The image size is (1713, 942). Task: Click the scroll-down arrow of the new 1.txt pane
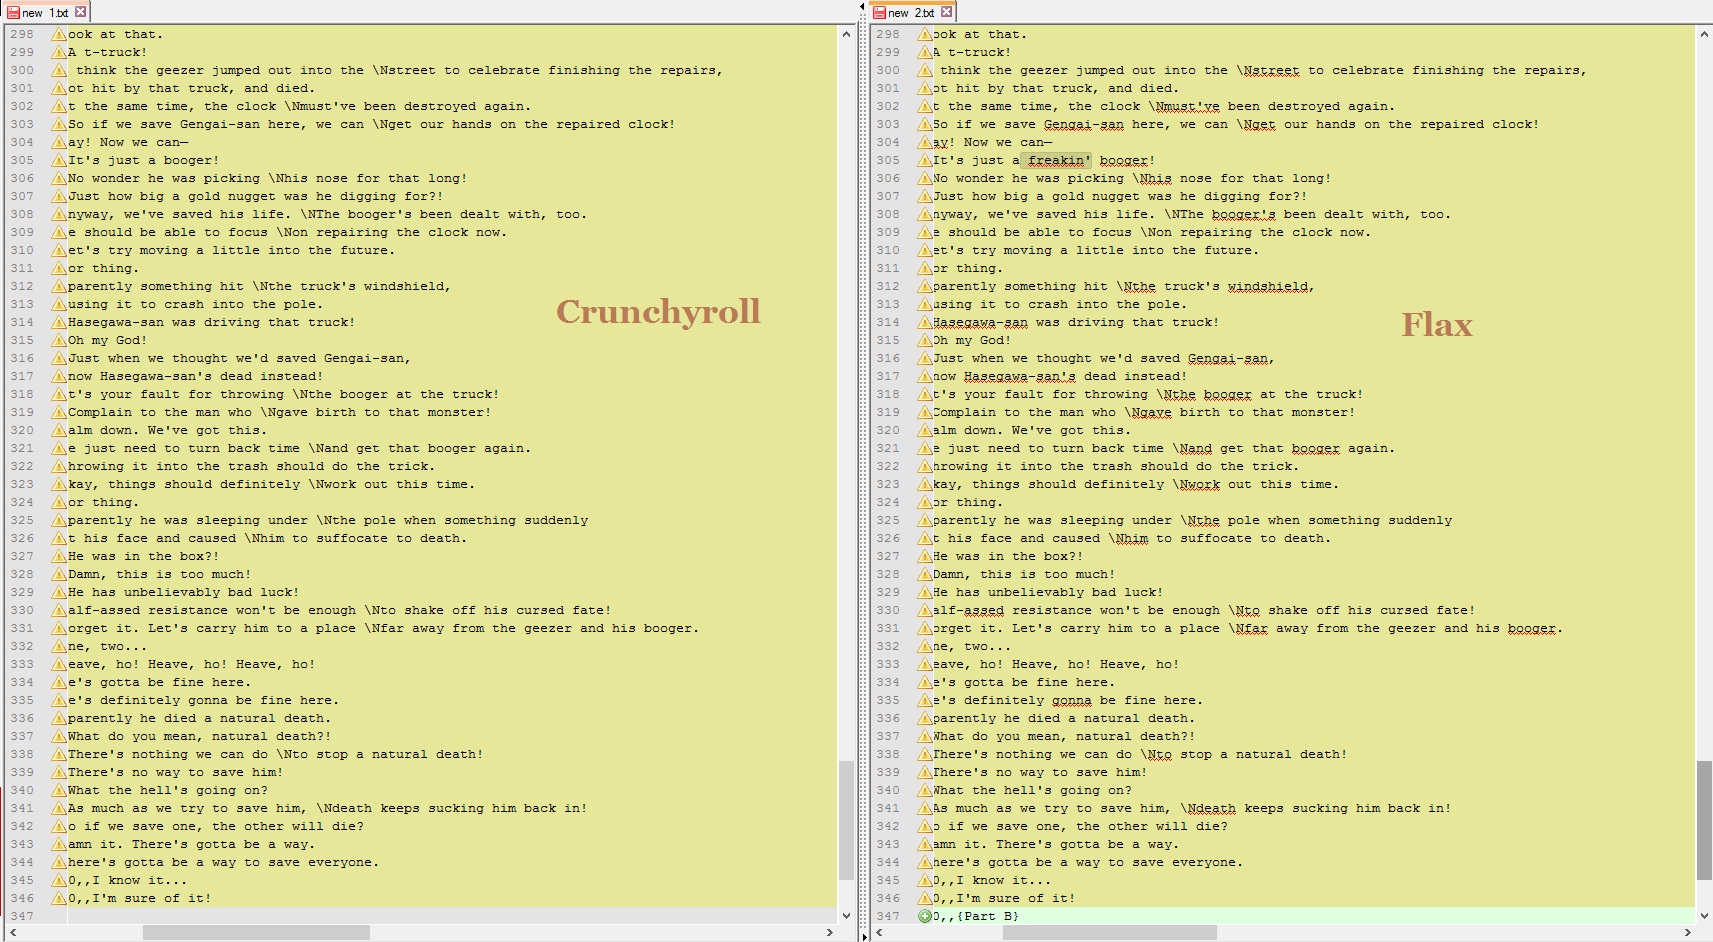846,915
